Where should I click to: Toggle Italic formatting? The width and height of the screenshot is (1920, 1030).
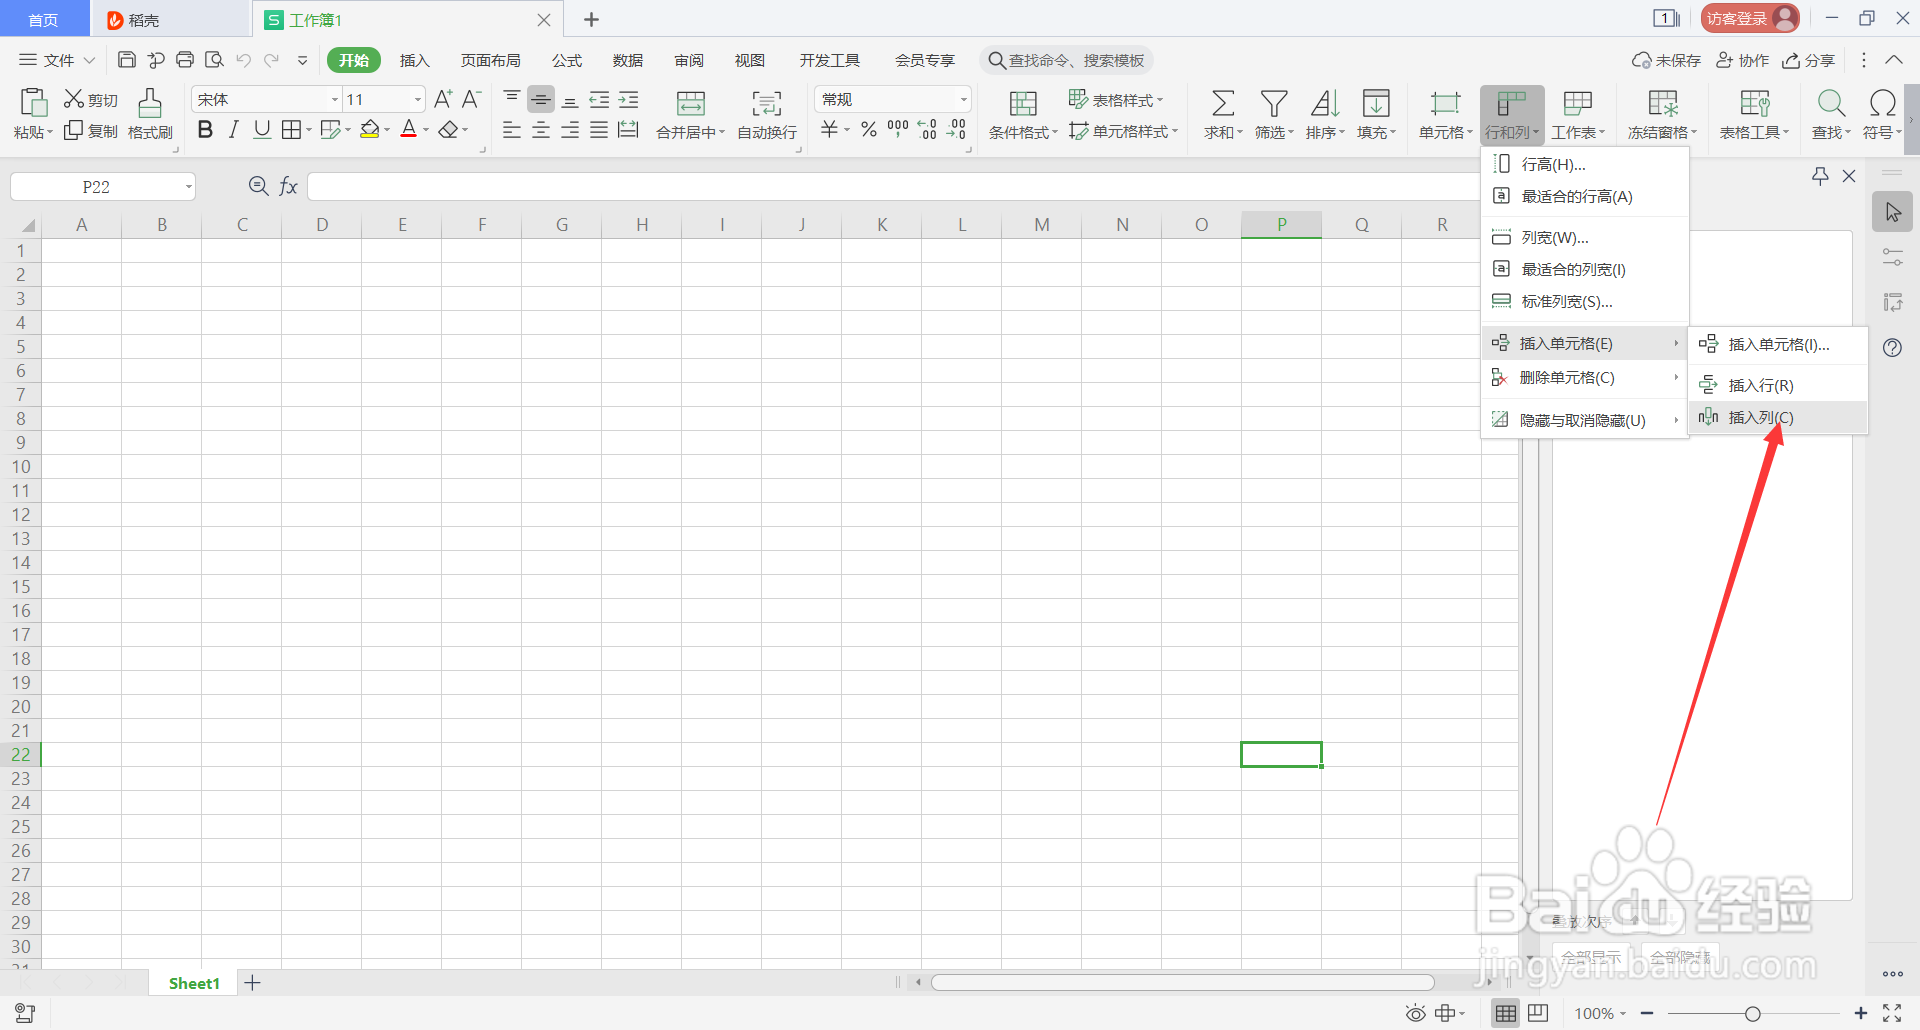pyautogui.click(x=234, y=129)
